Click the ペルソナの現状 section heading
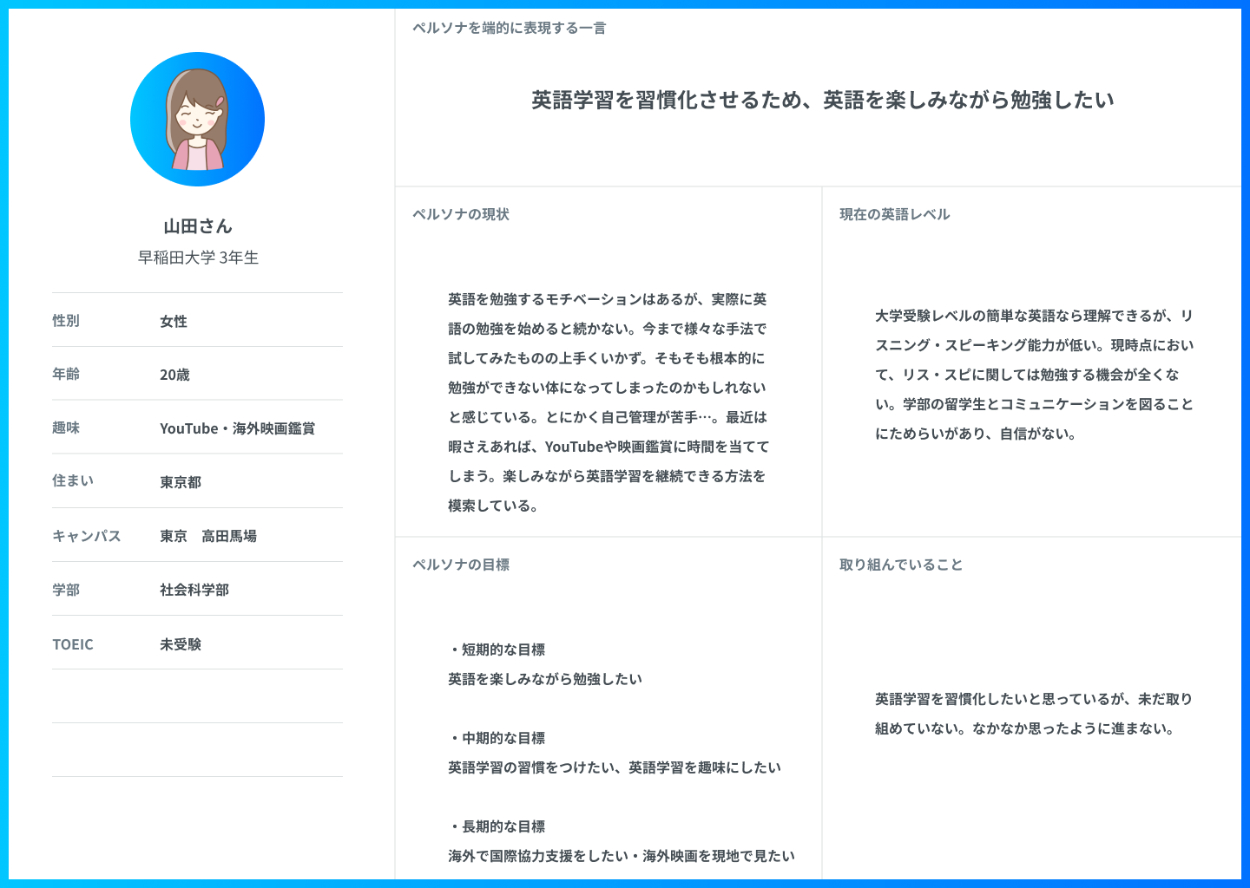Viewport: 1250px width, 888px height. pyautogui.click(x=460, y=214)
